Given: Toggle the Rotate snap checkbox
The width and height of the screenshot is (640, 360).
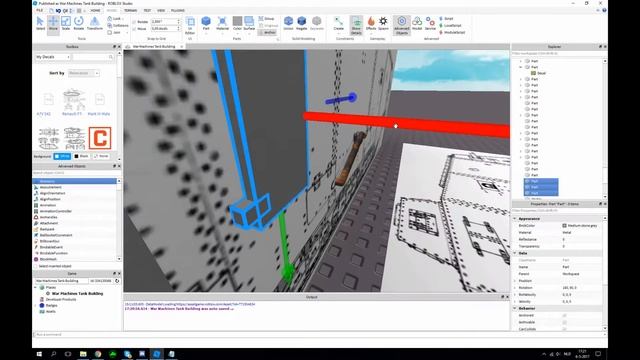Looking at the screenshot, I should coord(134,22).
